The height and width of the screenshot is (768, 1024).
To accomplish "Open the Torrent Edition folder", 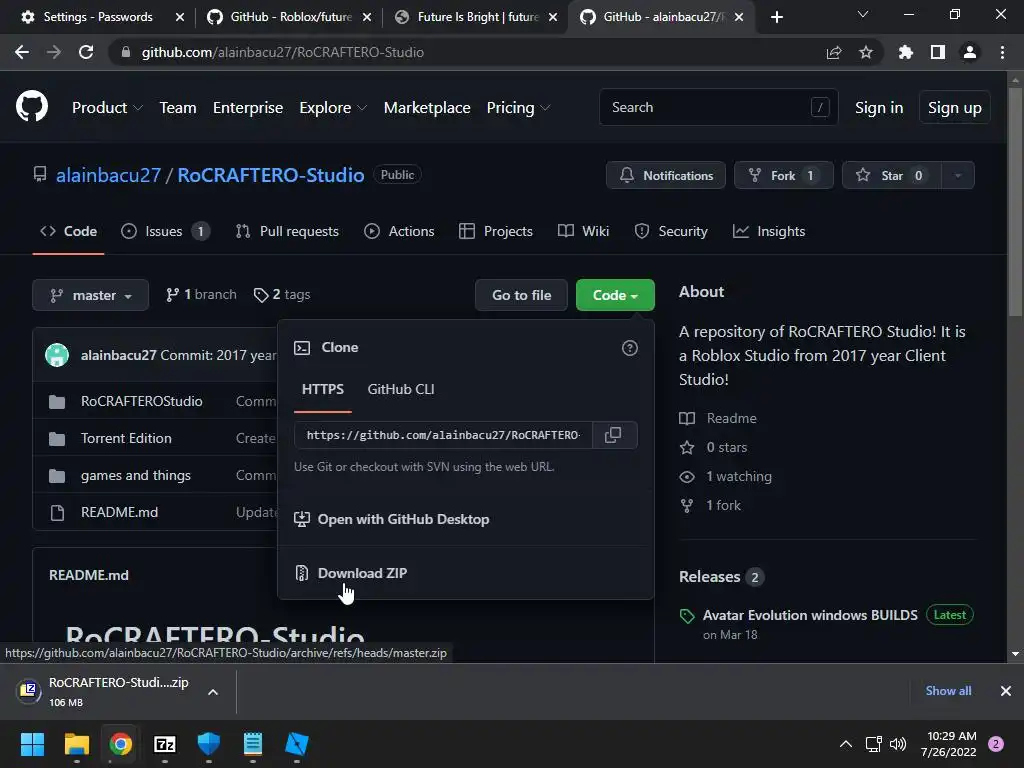I will 126,438.
